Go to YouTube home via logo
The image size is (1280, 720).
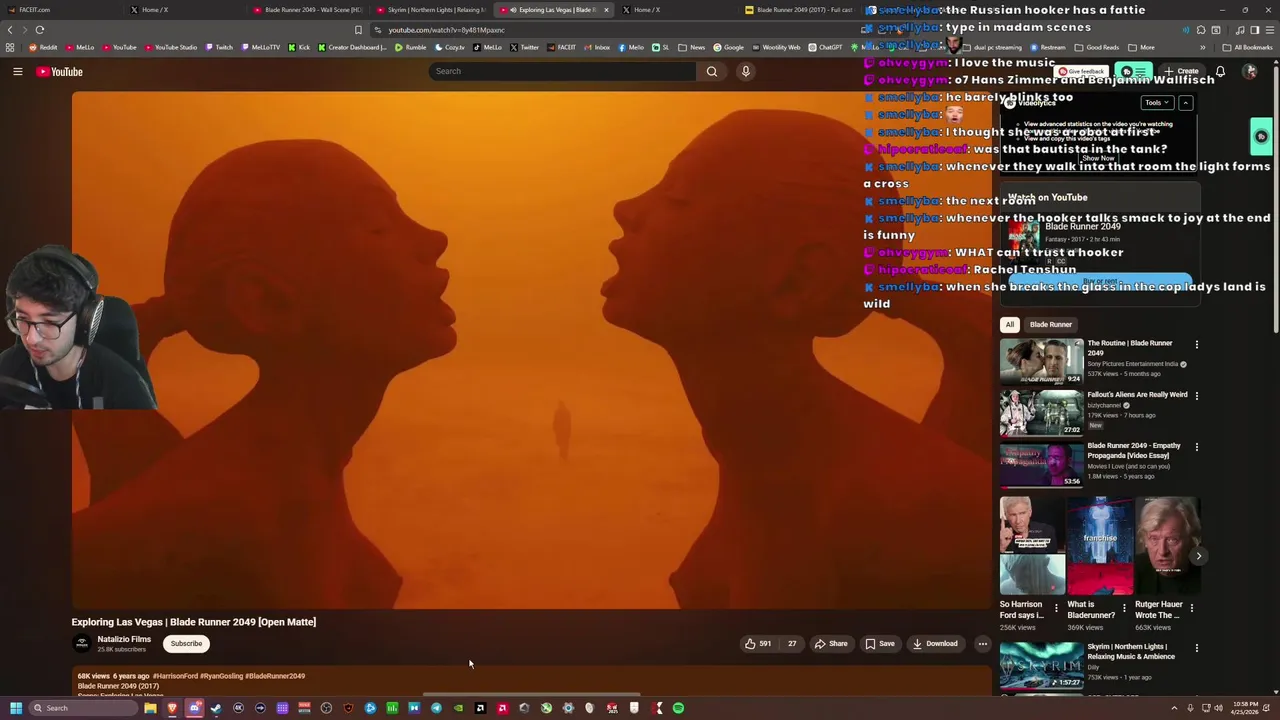coord(59,71)
